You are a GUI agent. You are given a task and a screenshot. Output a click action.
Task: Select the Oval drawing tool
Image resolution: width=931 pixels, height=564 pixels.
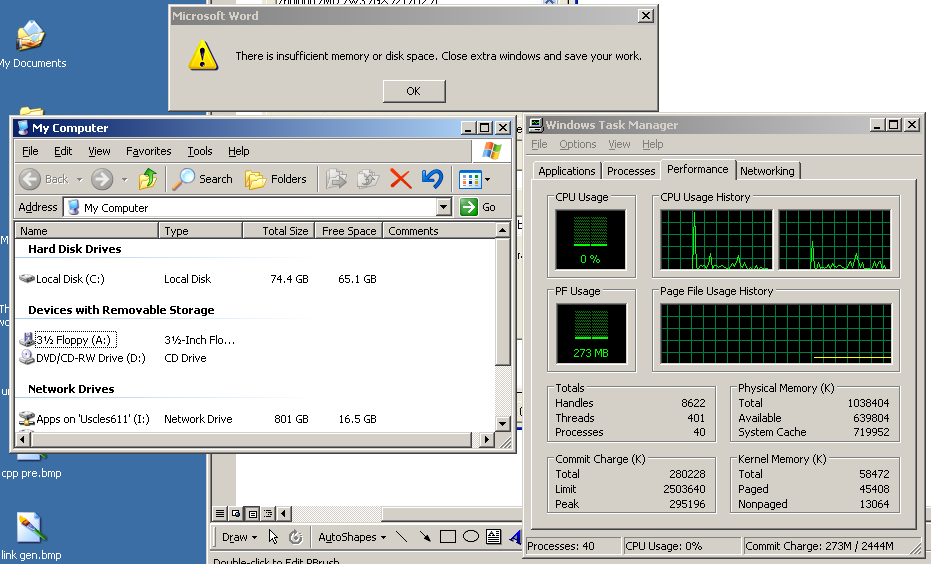pos(471,537)
